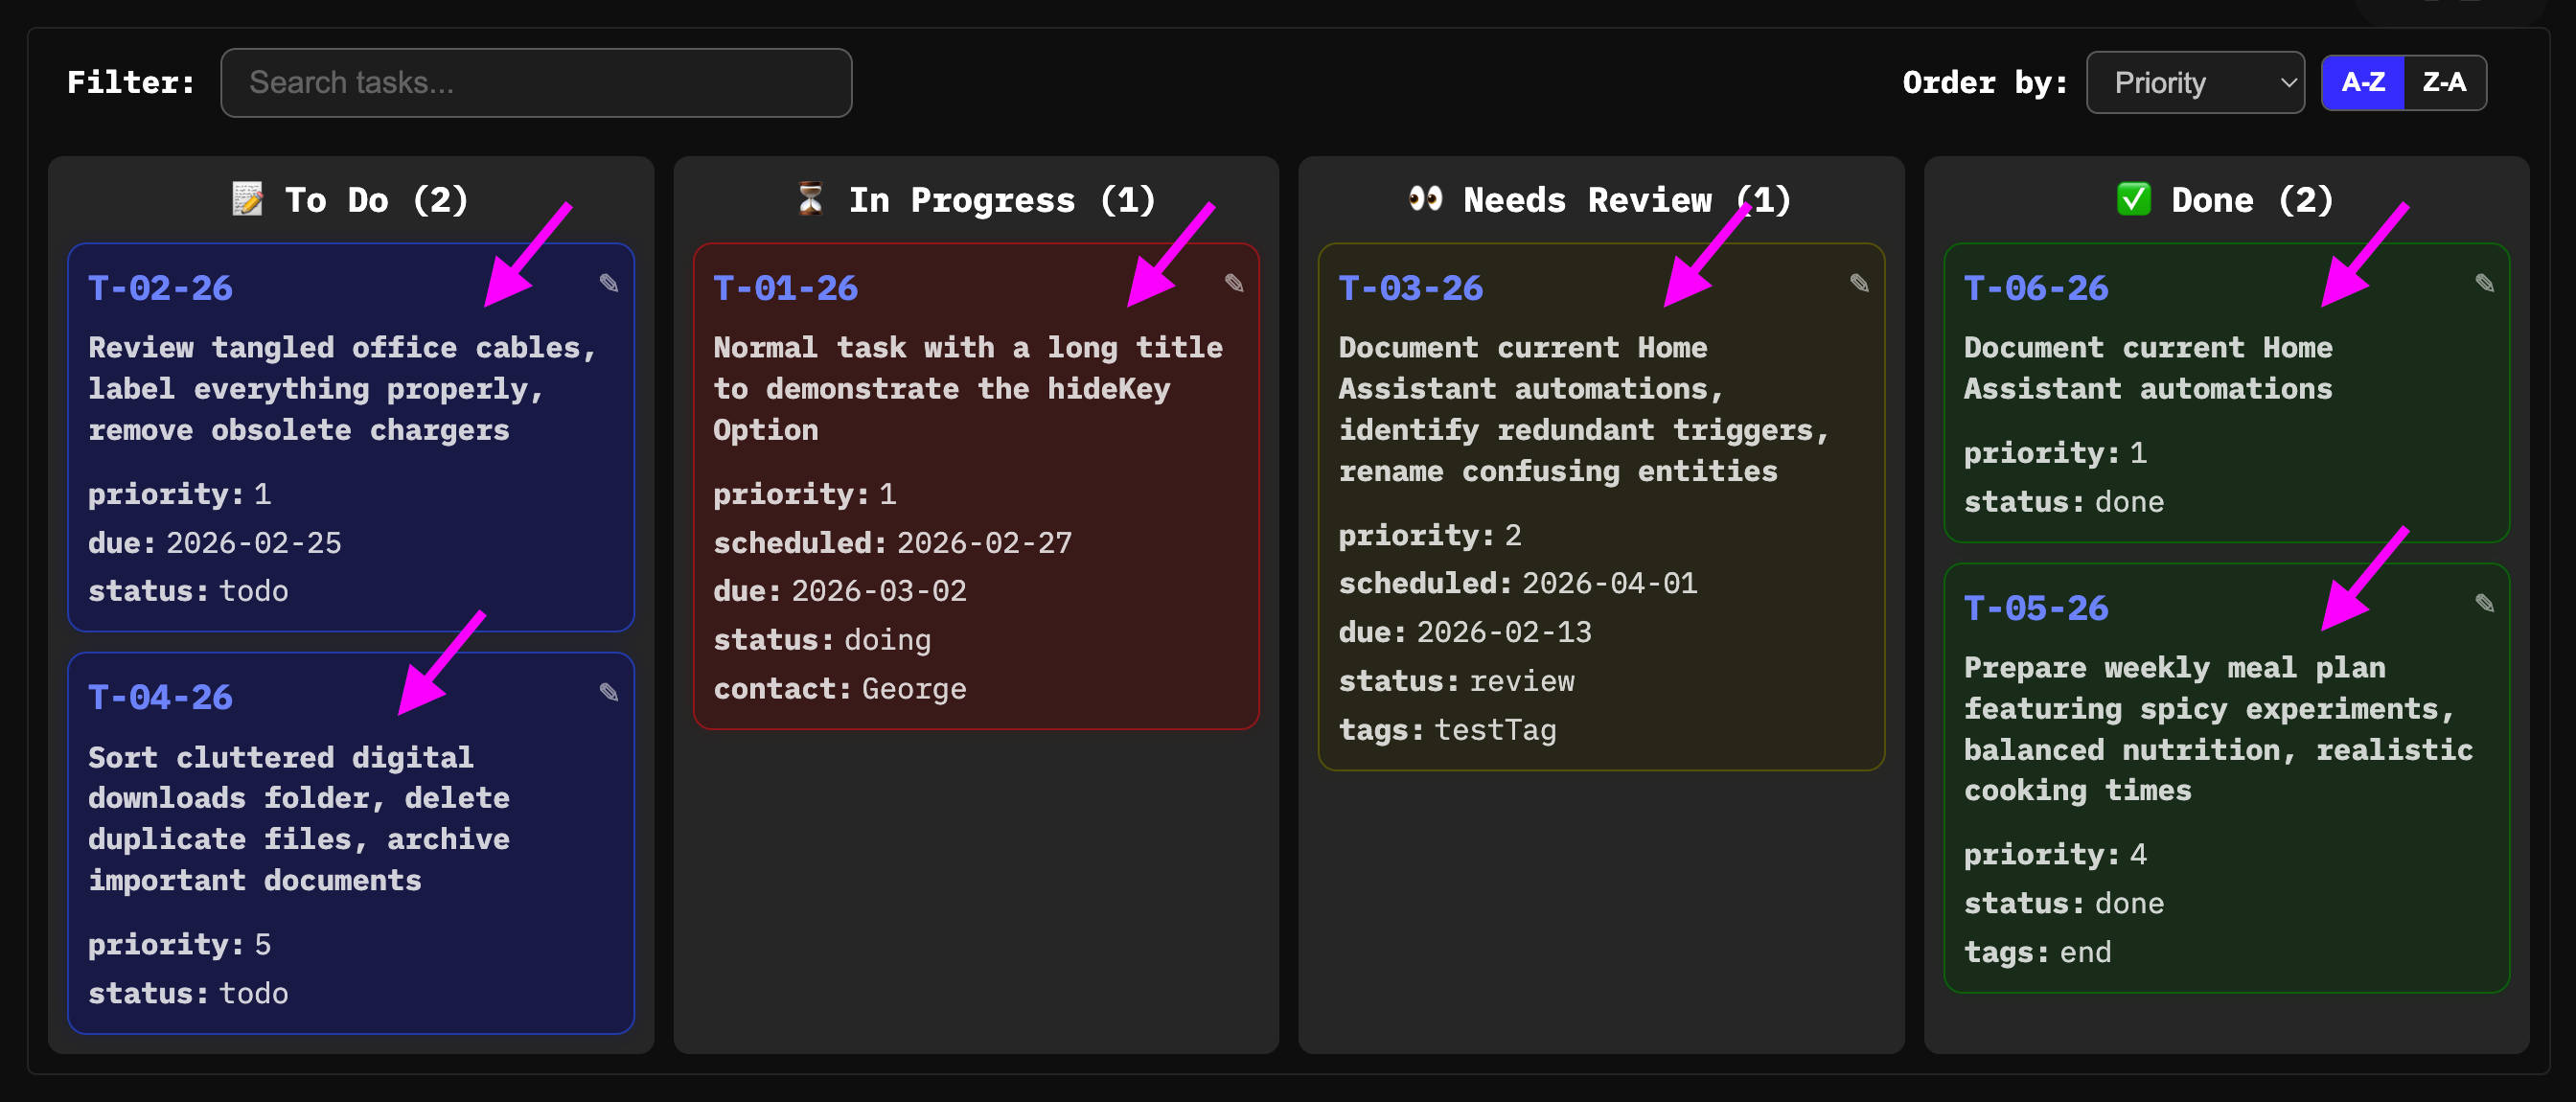Click the hourglass icon beside In Progress
Viewport: 2576px width, 1102px height.
[x=810, y=199]
